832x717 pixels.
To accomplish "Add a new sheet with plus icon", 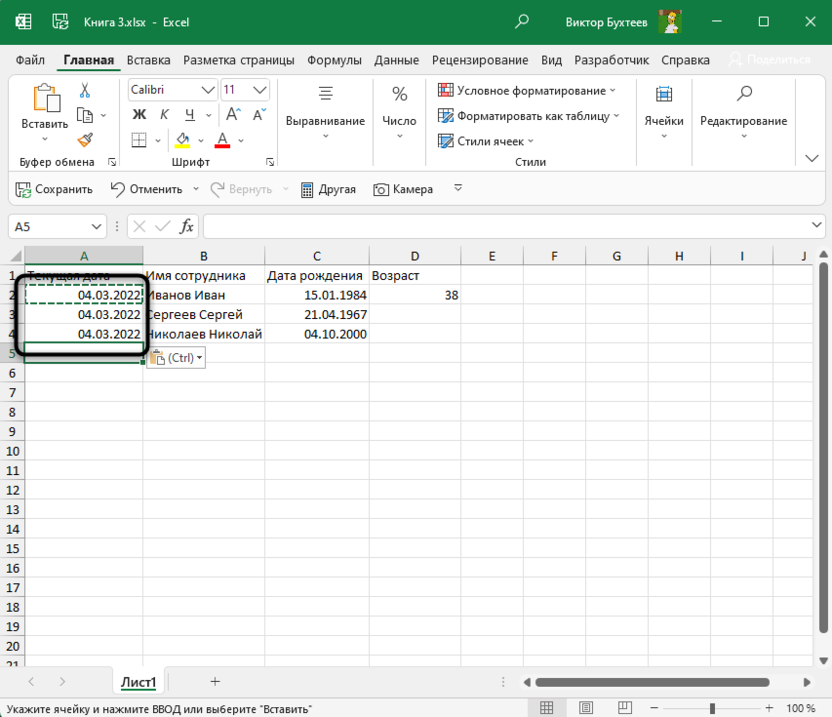I will [215, 681].
